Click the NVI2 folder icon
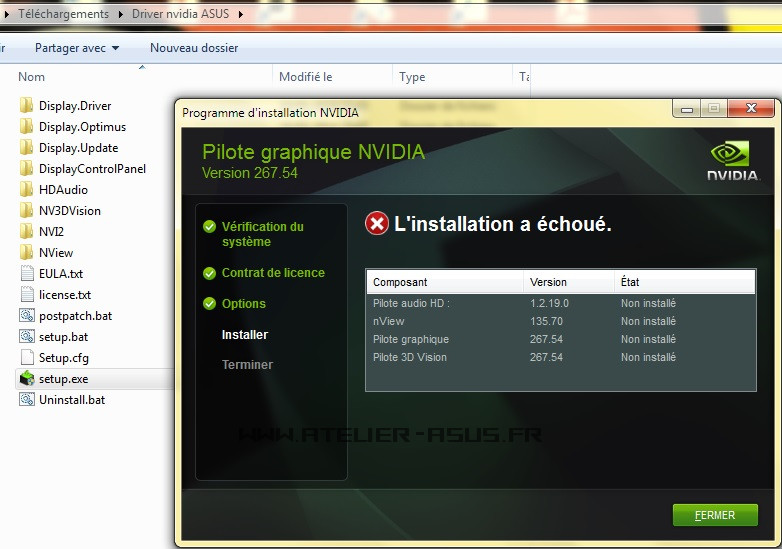 26,231
